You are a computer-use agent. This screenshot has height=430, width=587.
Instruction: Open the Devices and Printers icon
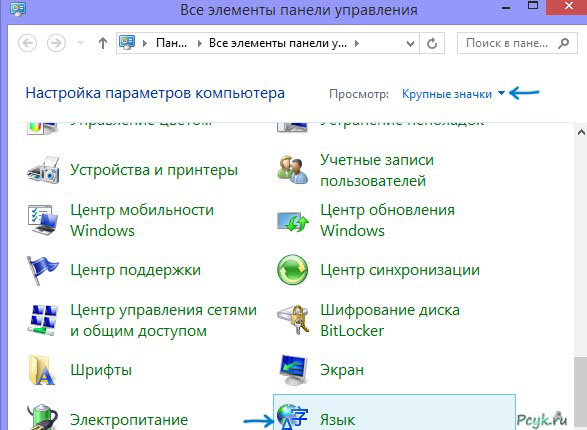coord(43,170)
